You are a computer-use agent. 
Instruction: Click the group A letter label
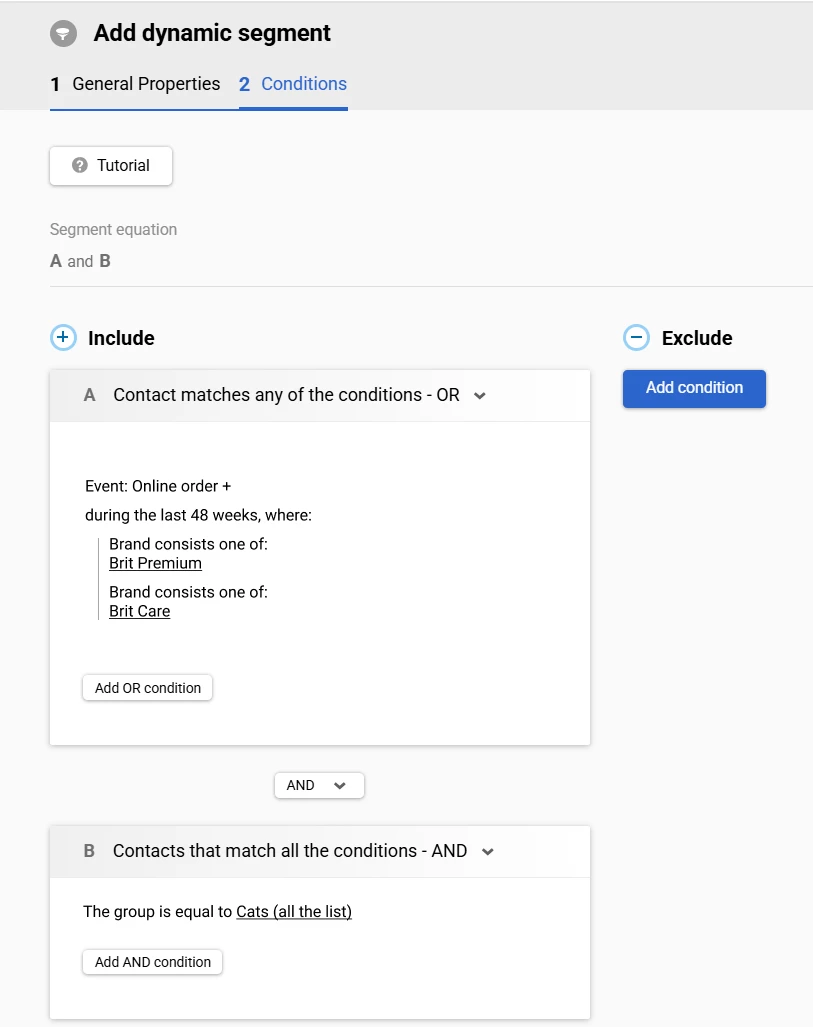pyautogui.click(x=90, y=395)
